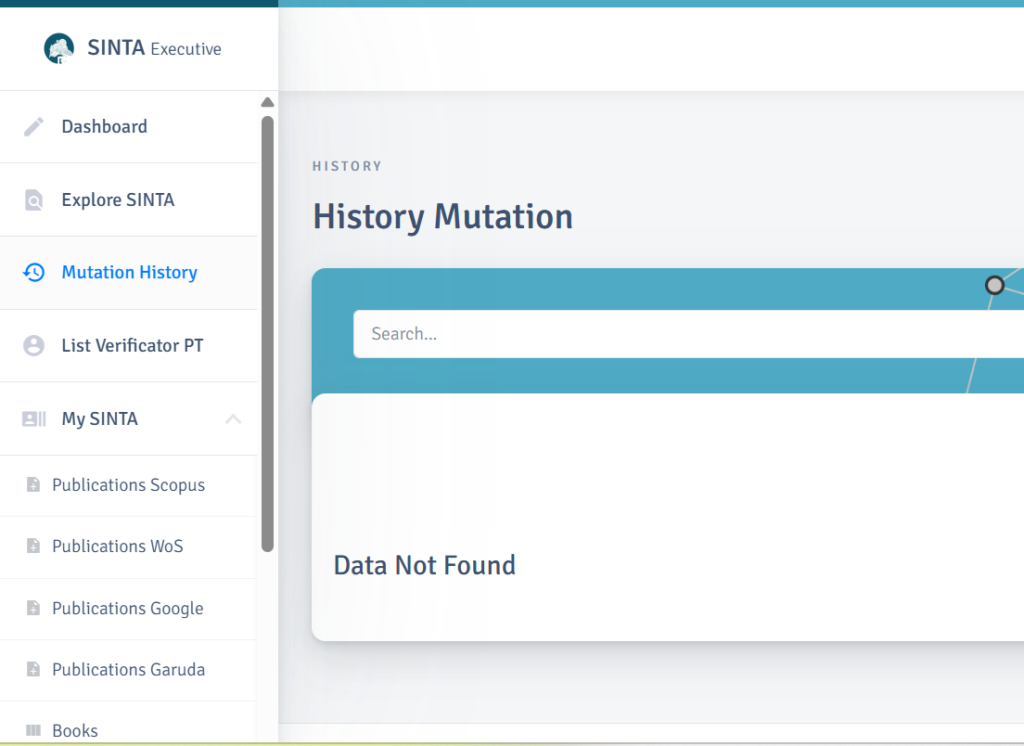Click the SINTA logo icon
Image resolution: width=1024 pixels, height=746 pixels.
[59, 48]
